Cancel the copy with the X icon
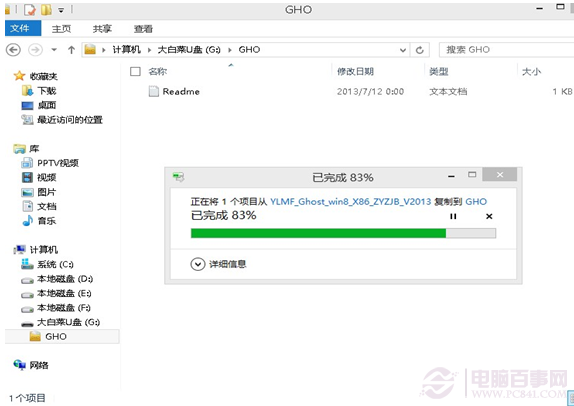Viewport: 574px width, 406px height. [x=489, y=216]
